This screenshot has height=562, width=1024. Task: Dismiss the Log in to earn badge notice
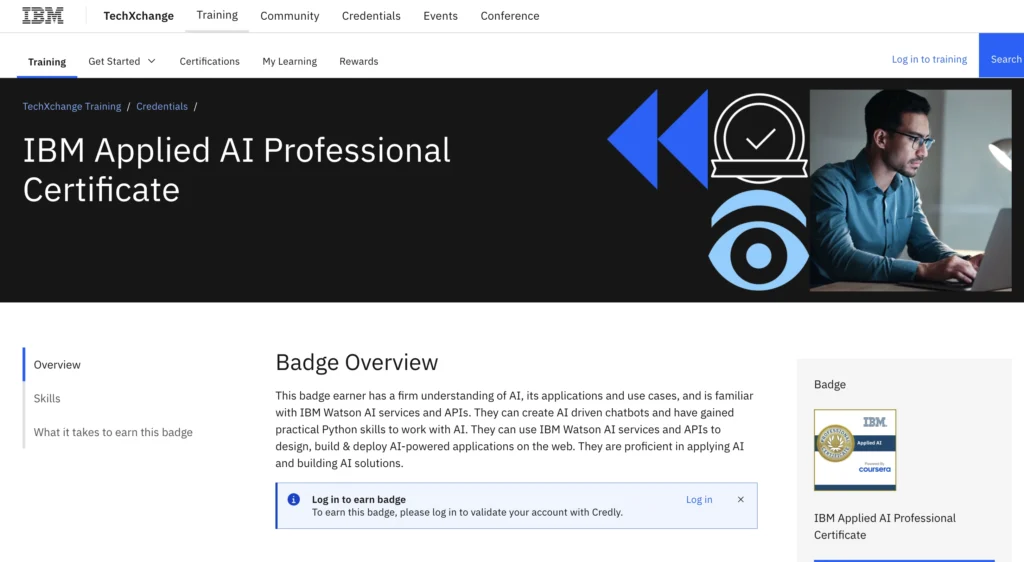pyautogui.click(x=741, y=499)
